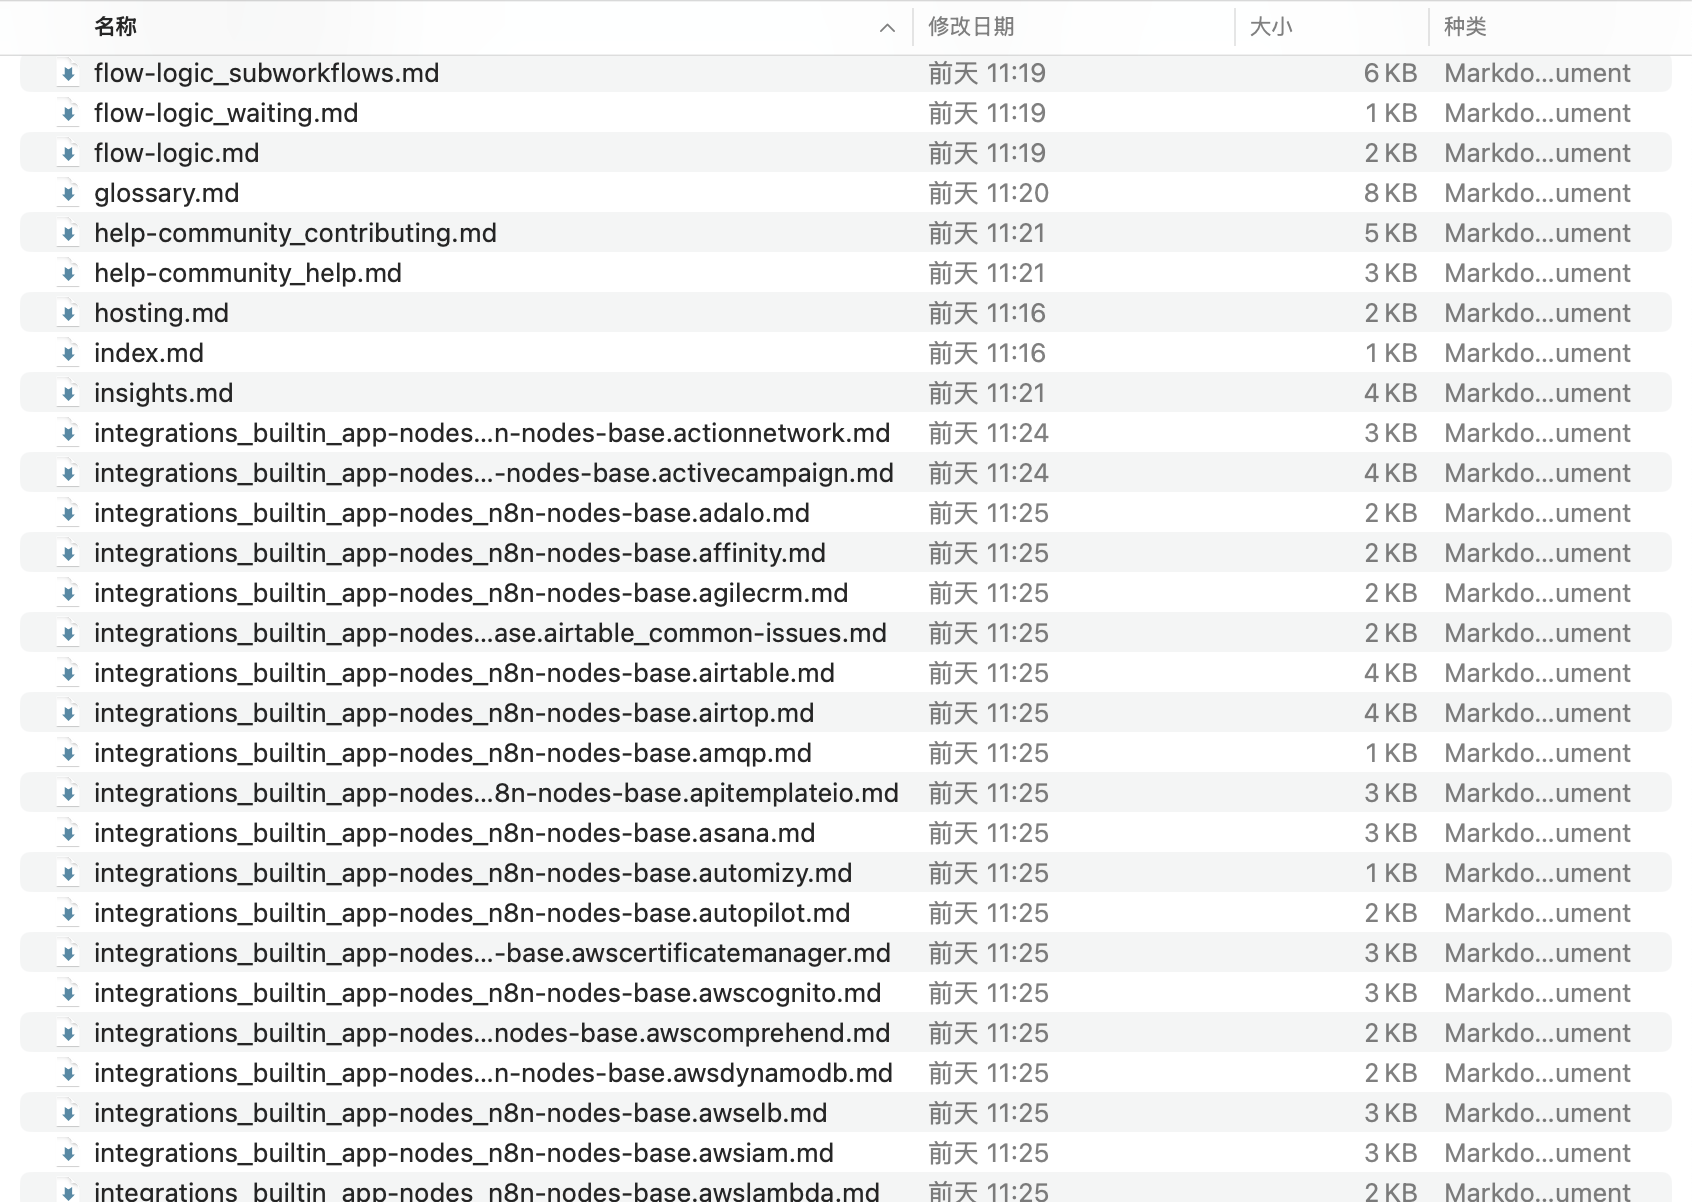Sort files by 种类 column header
Viewport: 1692px width, 1202px height.
pyautogui.click(x=1465, y=27)
